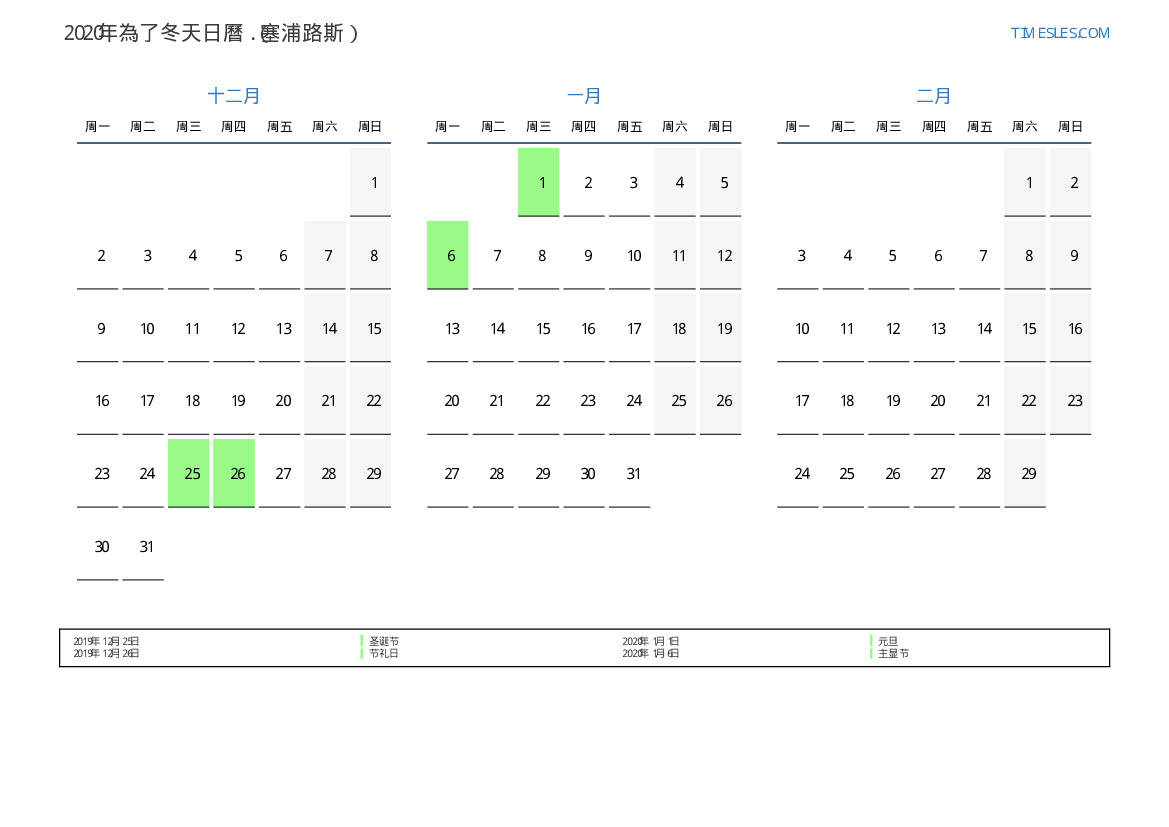Click the 周日 header under 二月
The width and height of the screenshot is (1169, 827).
[x=1070, y=127]
